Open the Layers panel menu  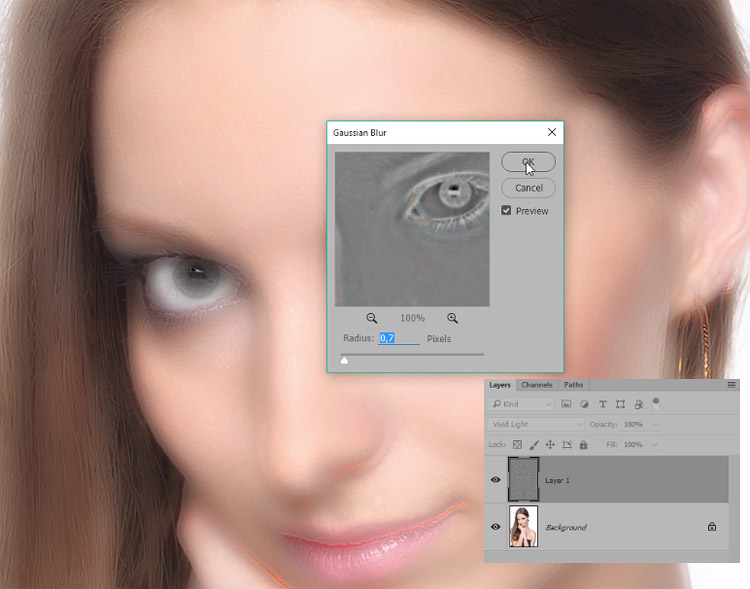pyautogui.click(x=731, y=385)
